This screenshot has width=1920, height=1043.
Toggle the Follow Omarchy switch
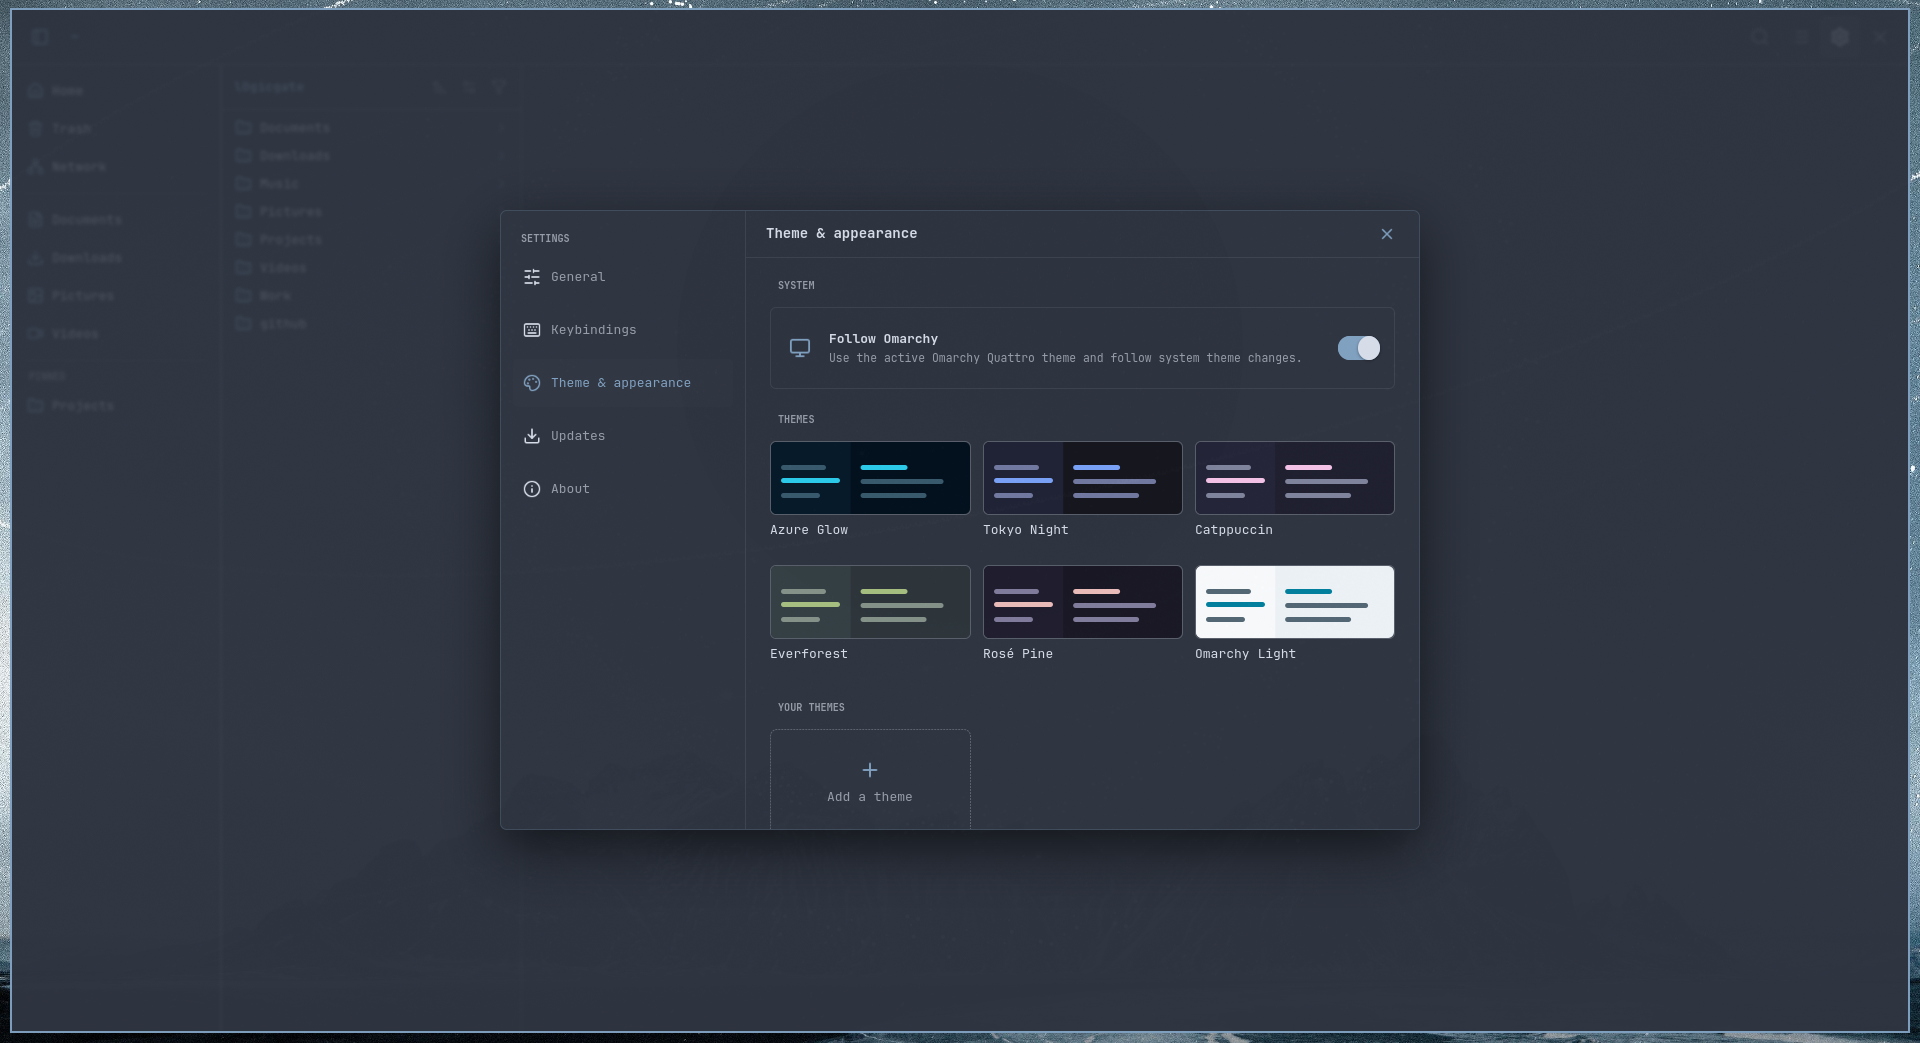tap(1358, 348)
